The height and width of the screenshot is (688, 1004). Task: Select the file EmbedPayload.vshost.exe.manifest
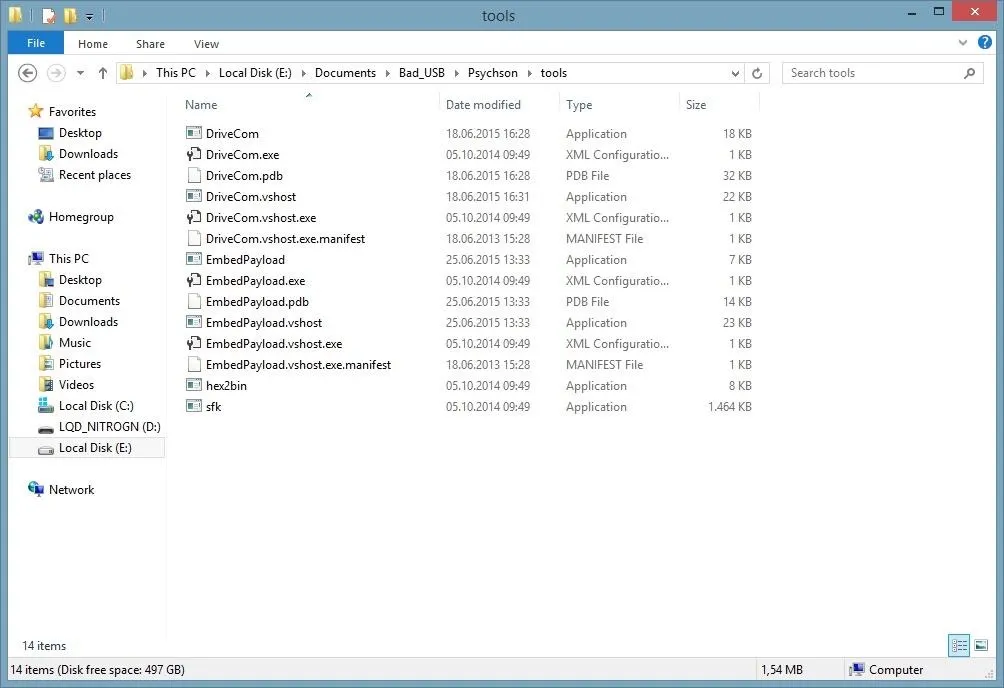point(298,364)
